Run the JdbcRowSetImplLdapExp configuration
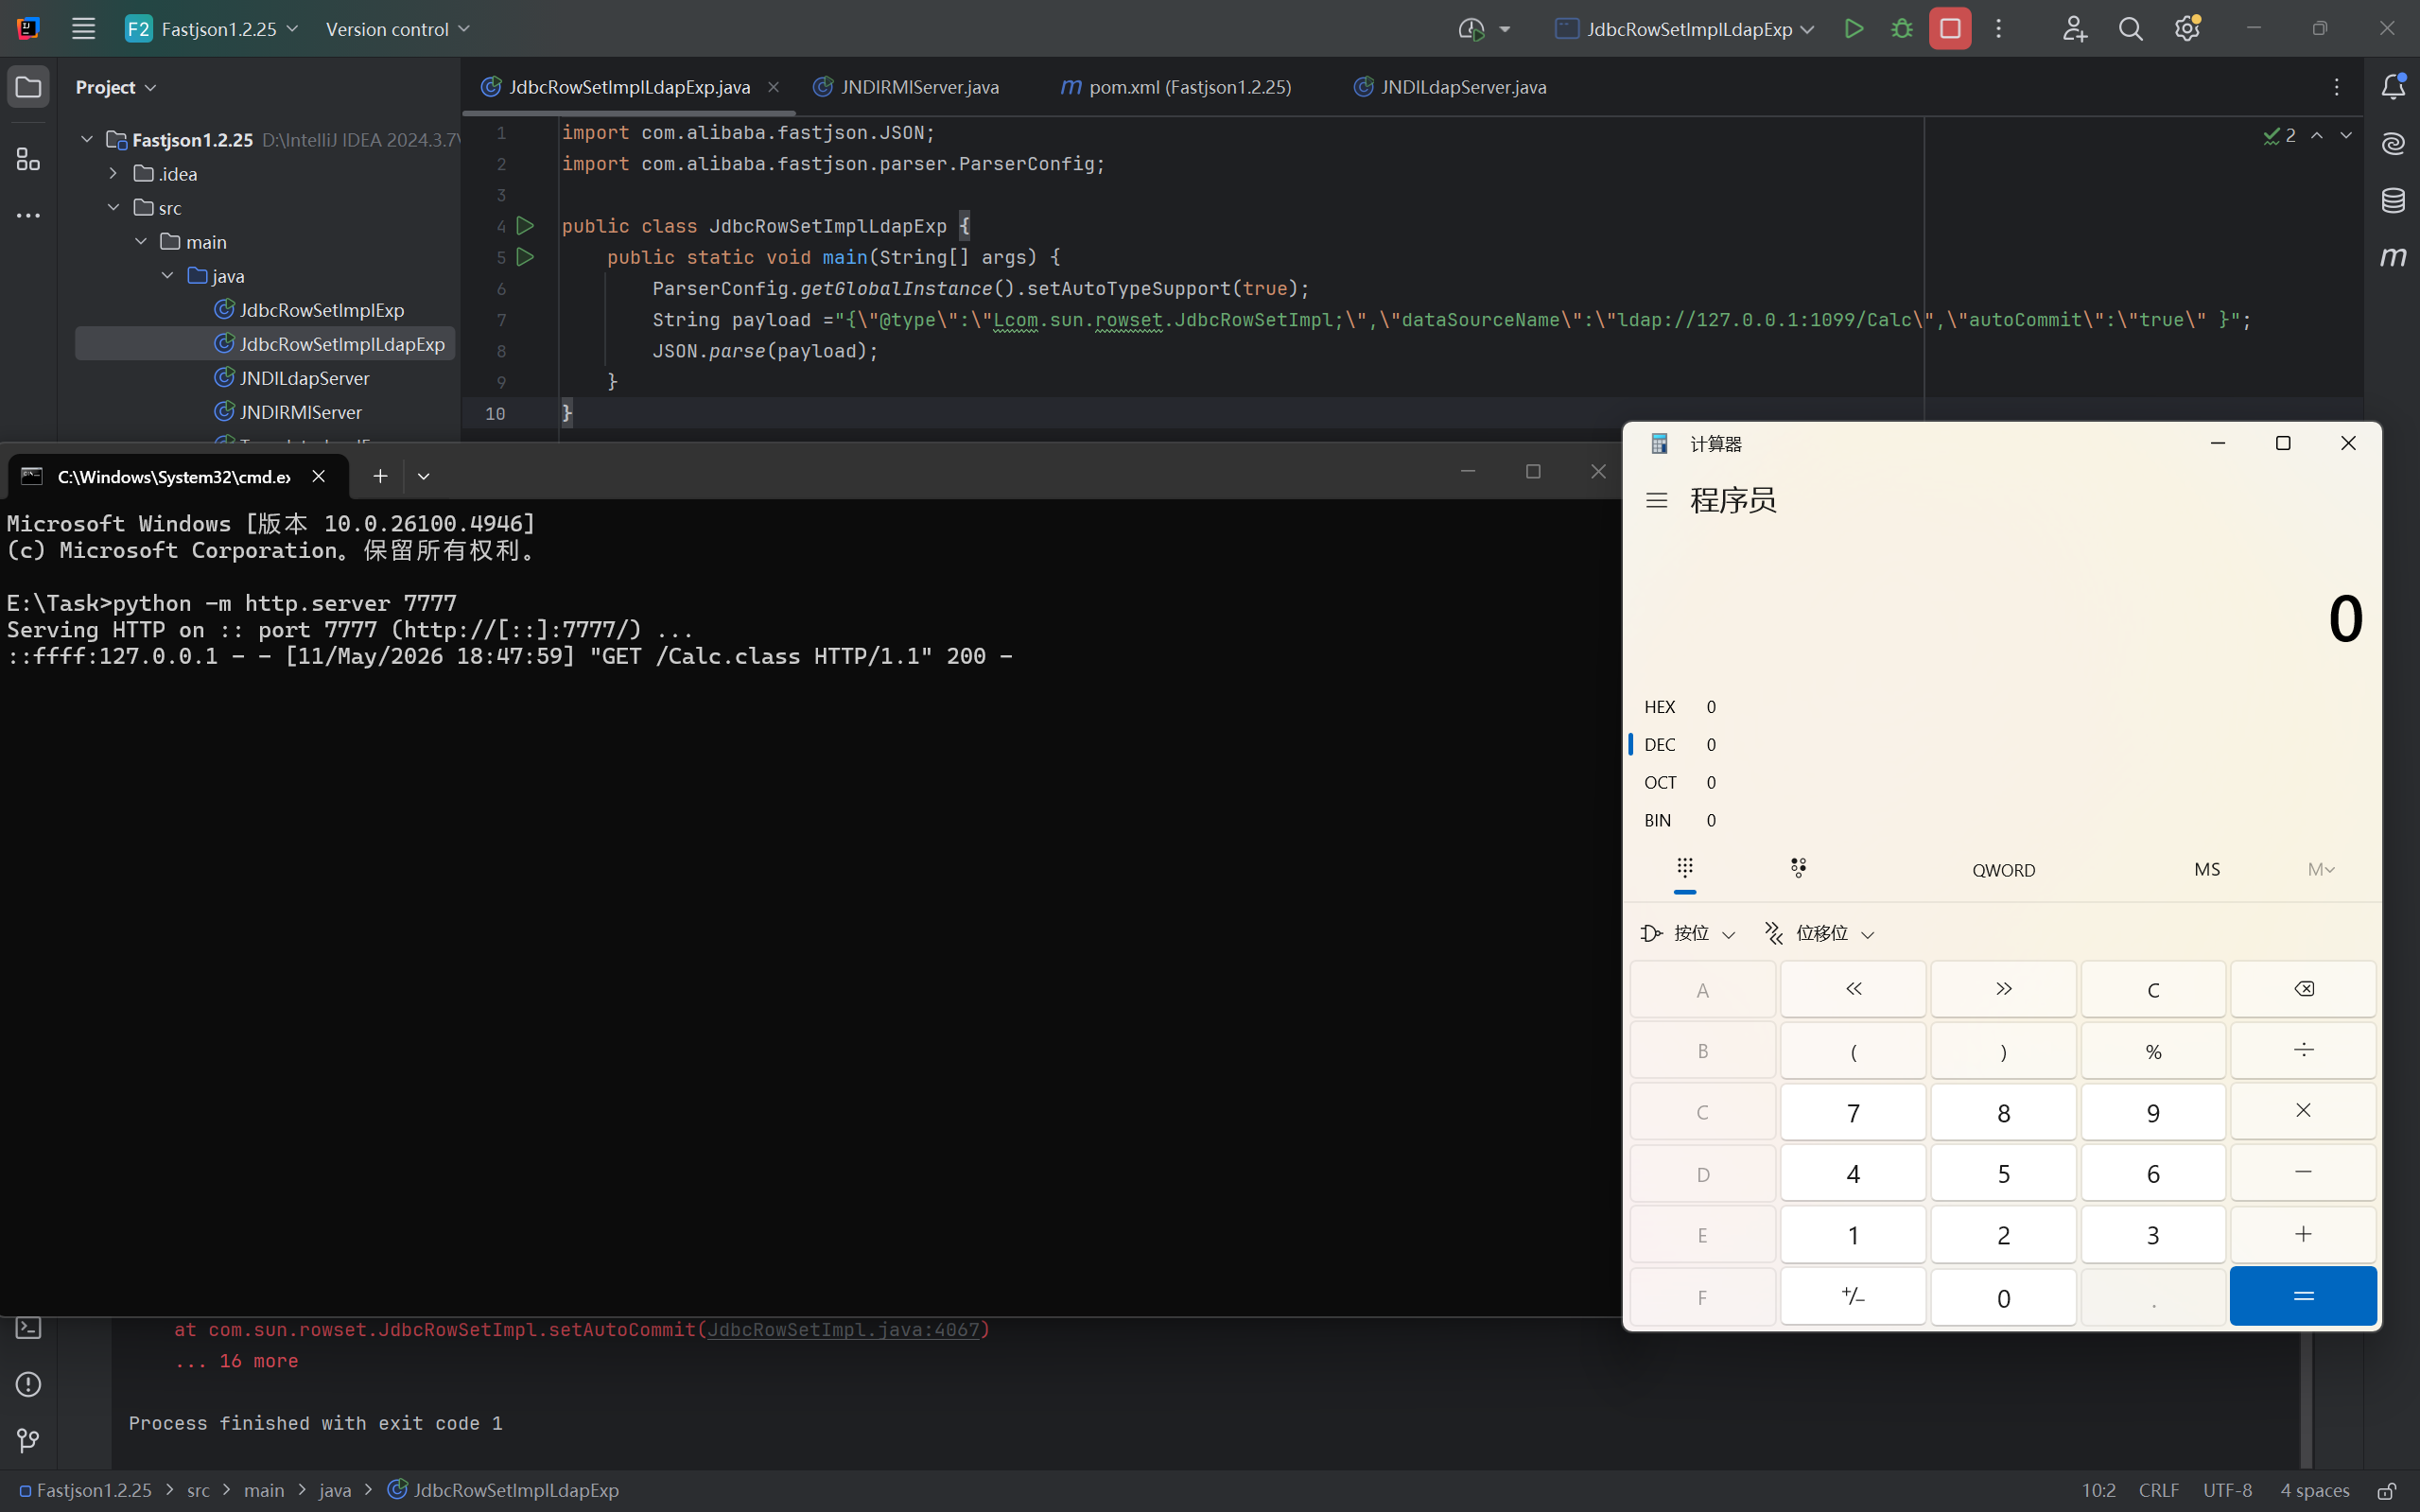Screen dimensions: 2420x1512 [1853, 29]
